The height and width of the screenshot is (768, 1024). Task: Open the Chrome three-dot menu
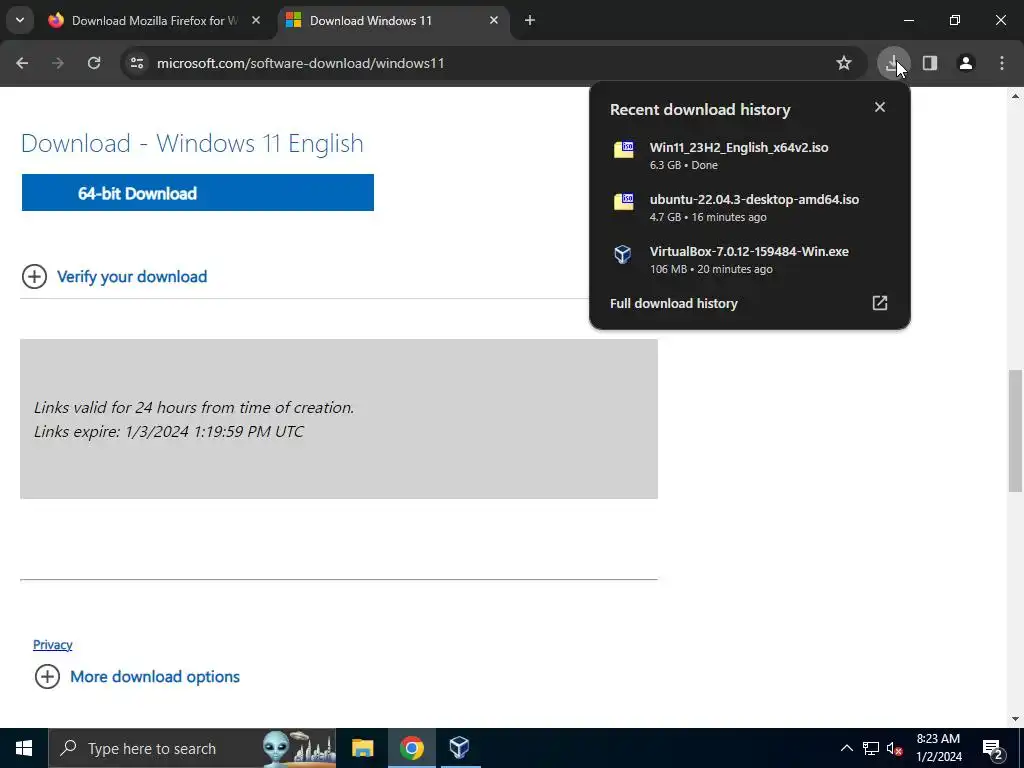click(x=1002, y=63)
